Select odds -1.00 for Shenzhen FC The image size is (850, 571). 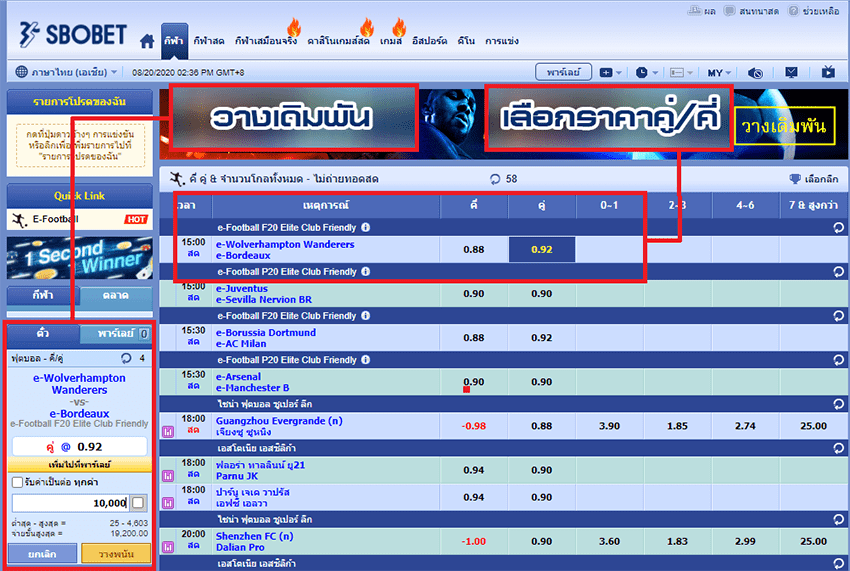pyautogui.click(x=474, y=541)
